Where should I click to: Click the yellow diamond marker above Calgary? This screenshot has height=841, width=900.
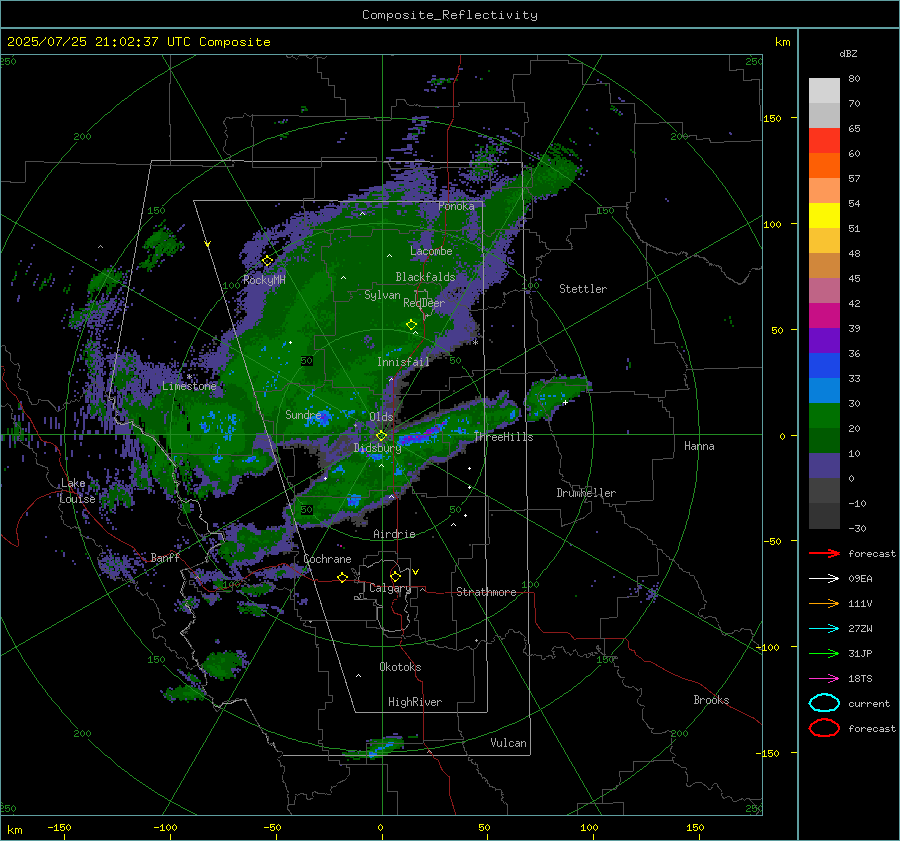[x=395, y=576]
